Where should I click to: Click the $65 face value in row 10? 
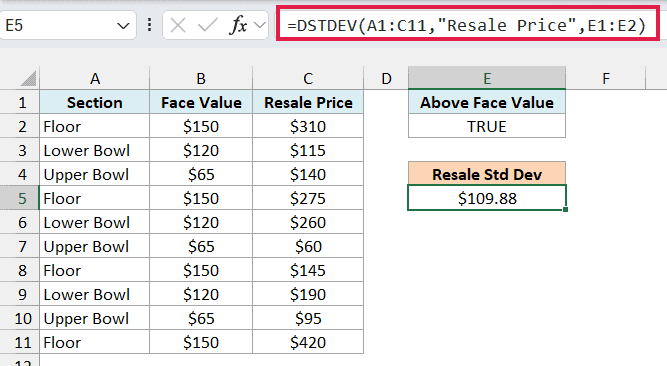(201, 318)
